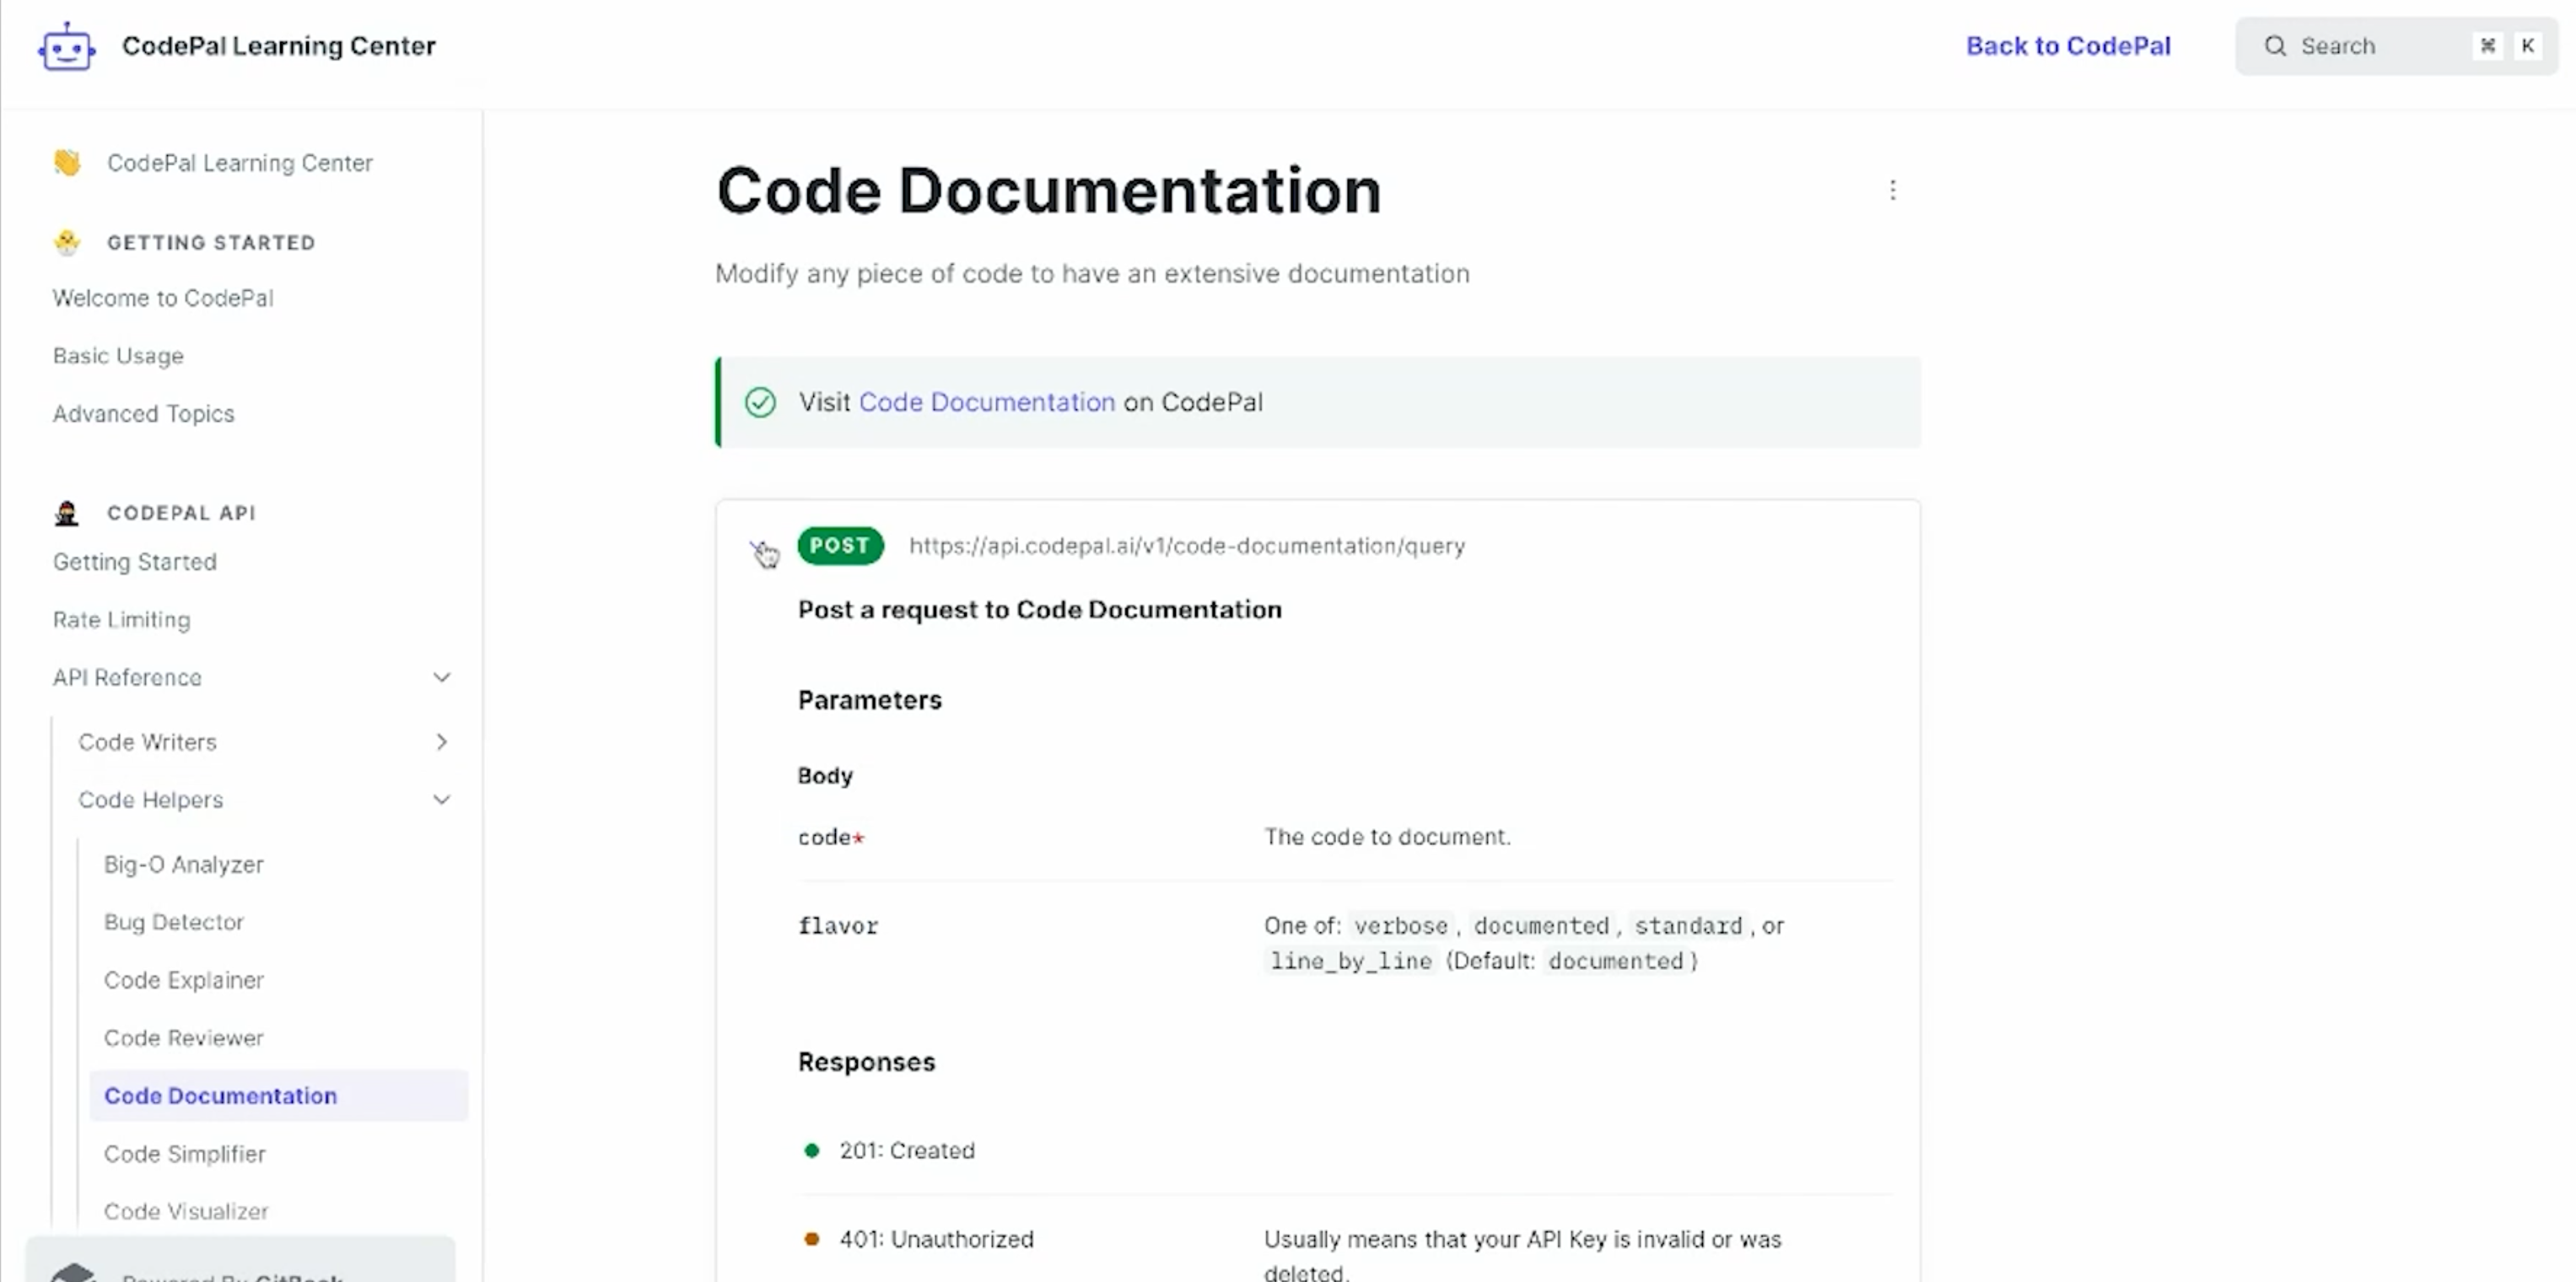Click the Getting Started chick icon
This screenshot has height=1282, width=2576.
(x=67, y=243)
